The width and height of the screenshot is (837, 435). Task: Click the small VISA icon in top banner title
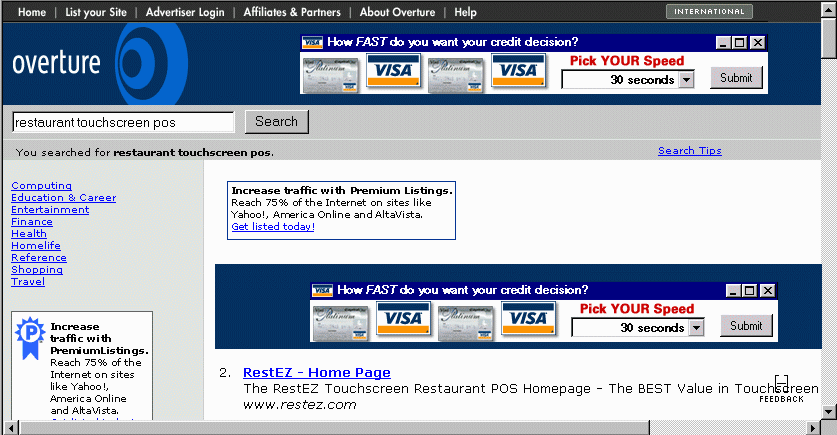click(x=312, y=43)
